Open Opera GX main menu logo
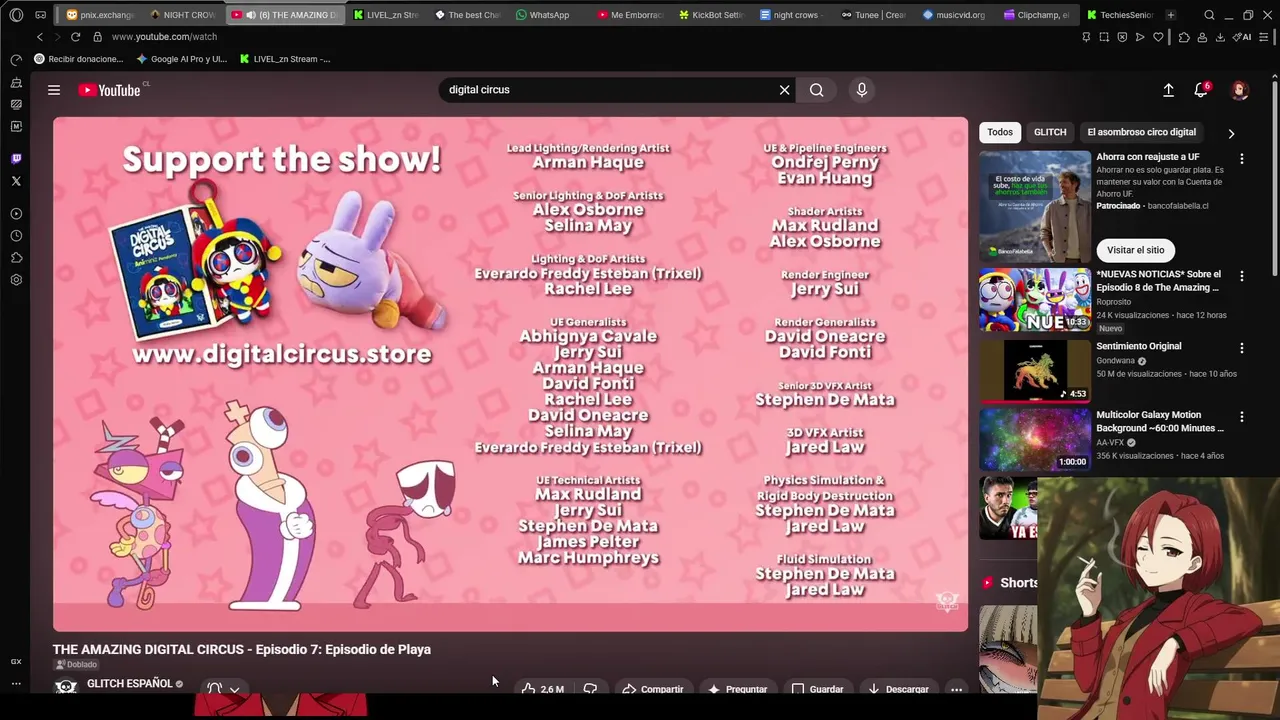1280x720 pixels. click(16, 15)
